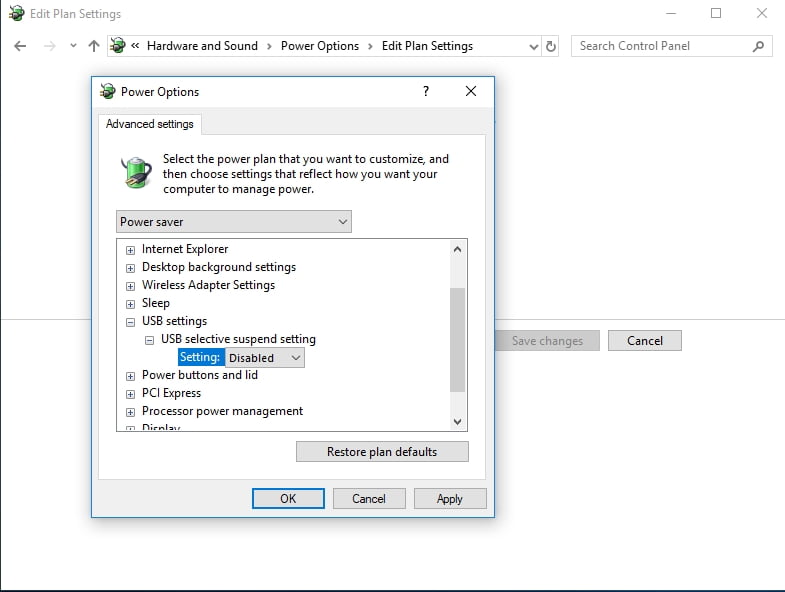This screenshot has width=785, height=592.
Task: Click Edit Plan Settings breadcrumb
Action: click(427, 46)
